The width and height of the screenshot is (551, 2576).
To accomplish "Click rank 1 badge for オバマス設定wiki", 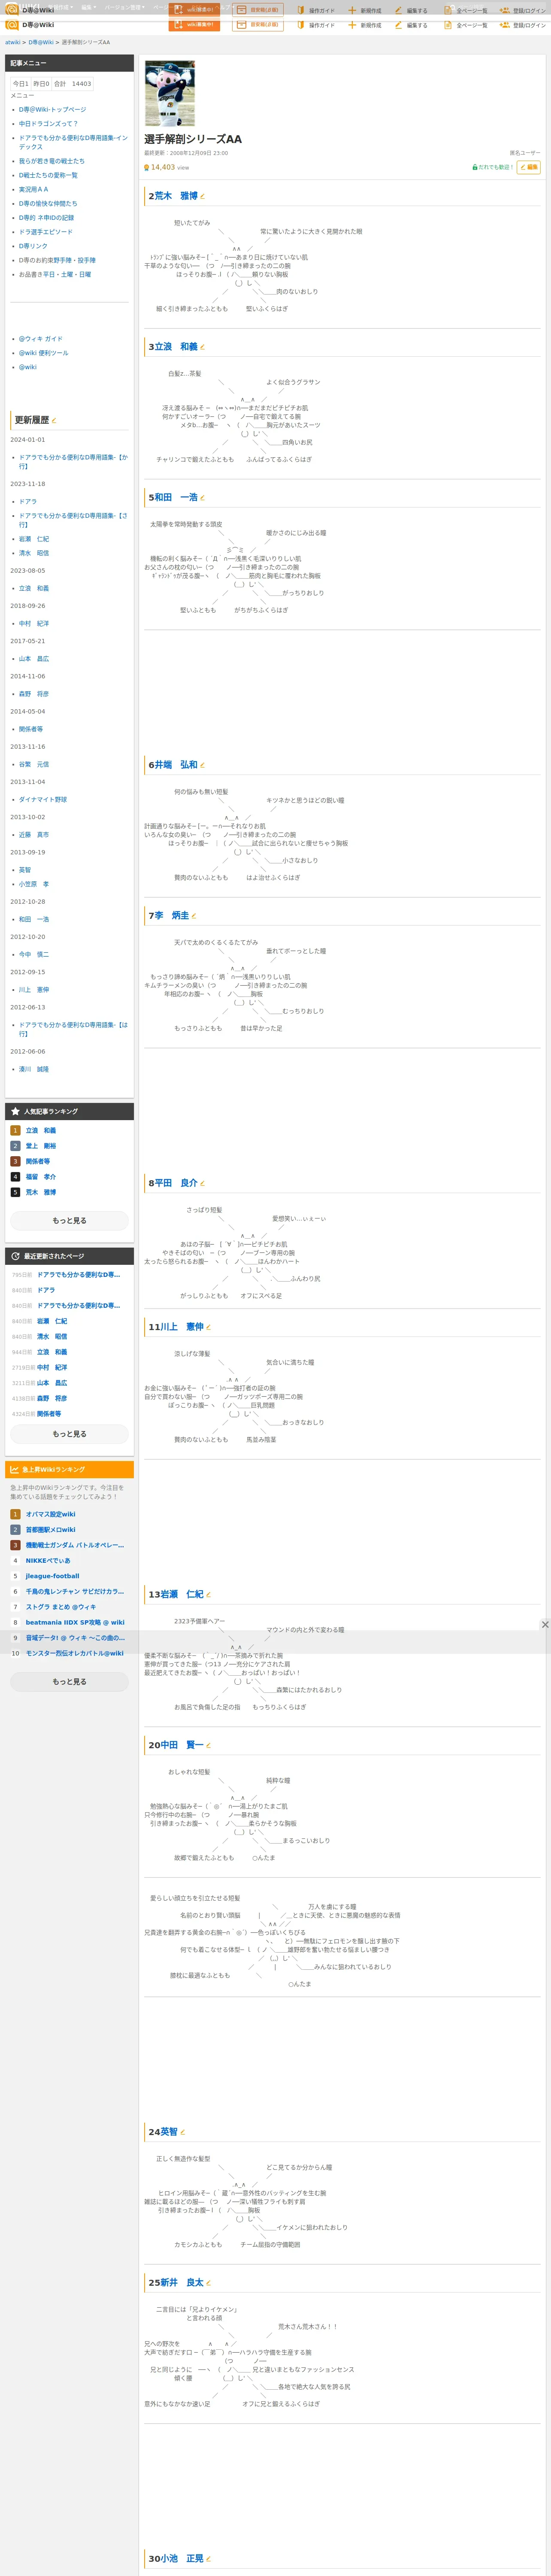I will (x=15, y=1514).
